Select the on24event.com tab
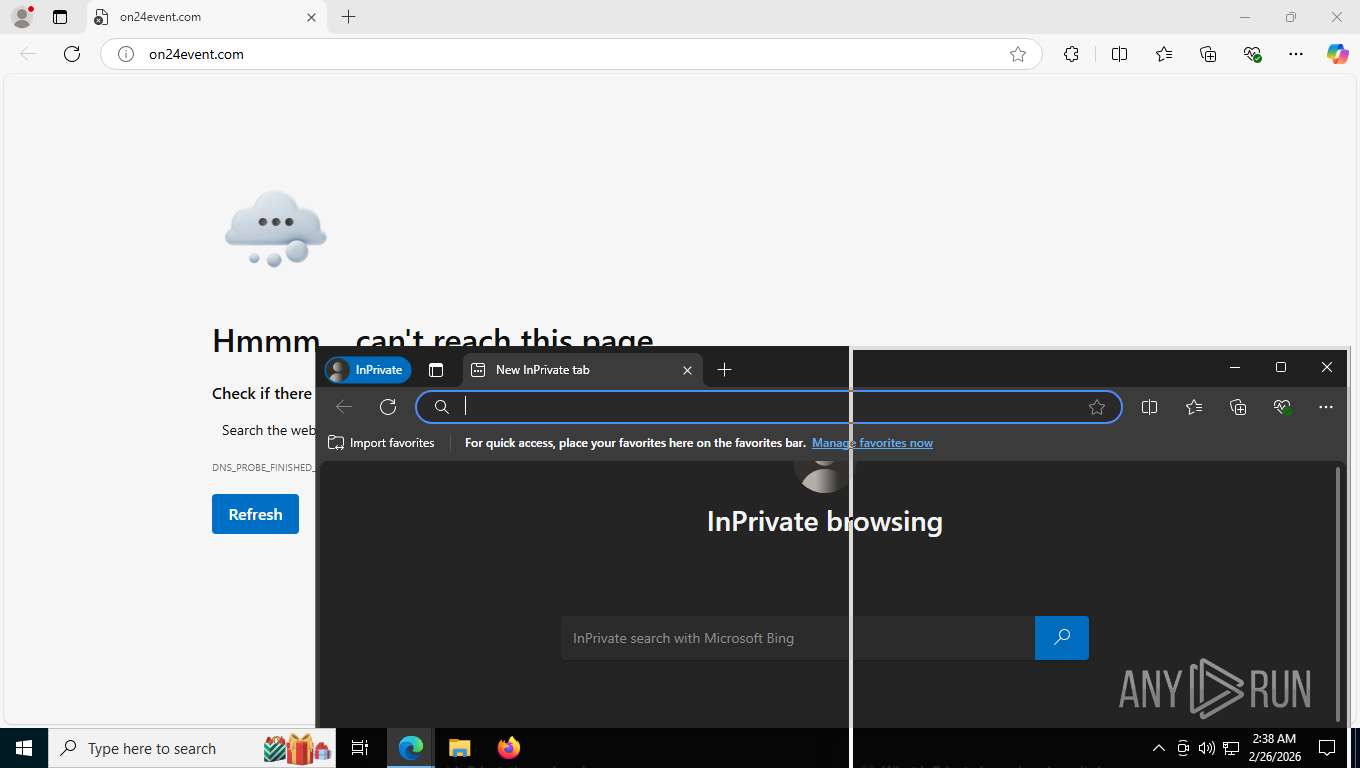Image resolution: width=1360 pixels, height=768 pixels. point(204,17)
